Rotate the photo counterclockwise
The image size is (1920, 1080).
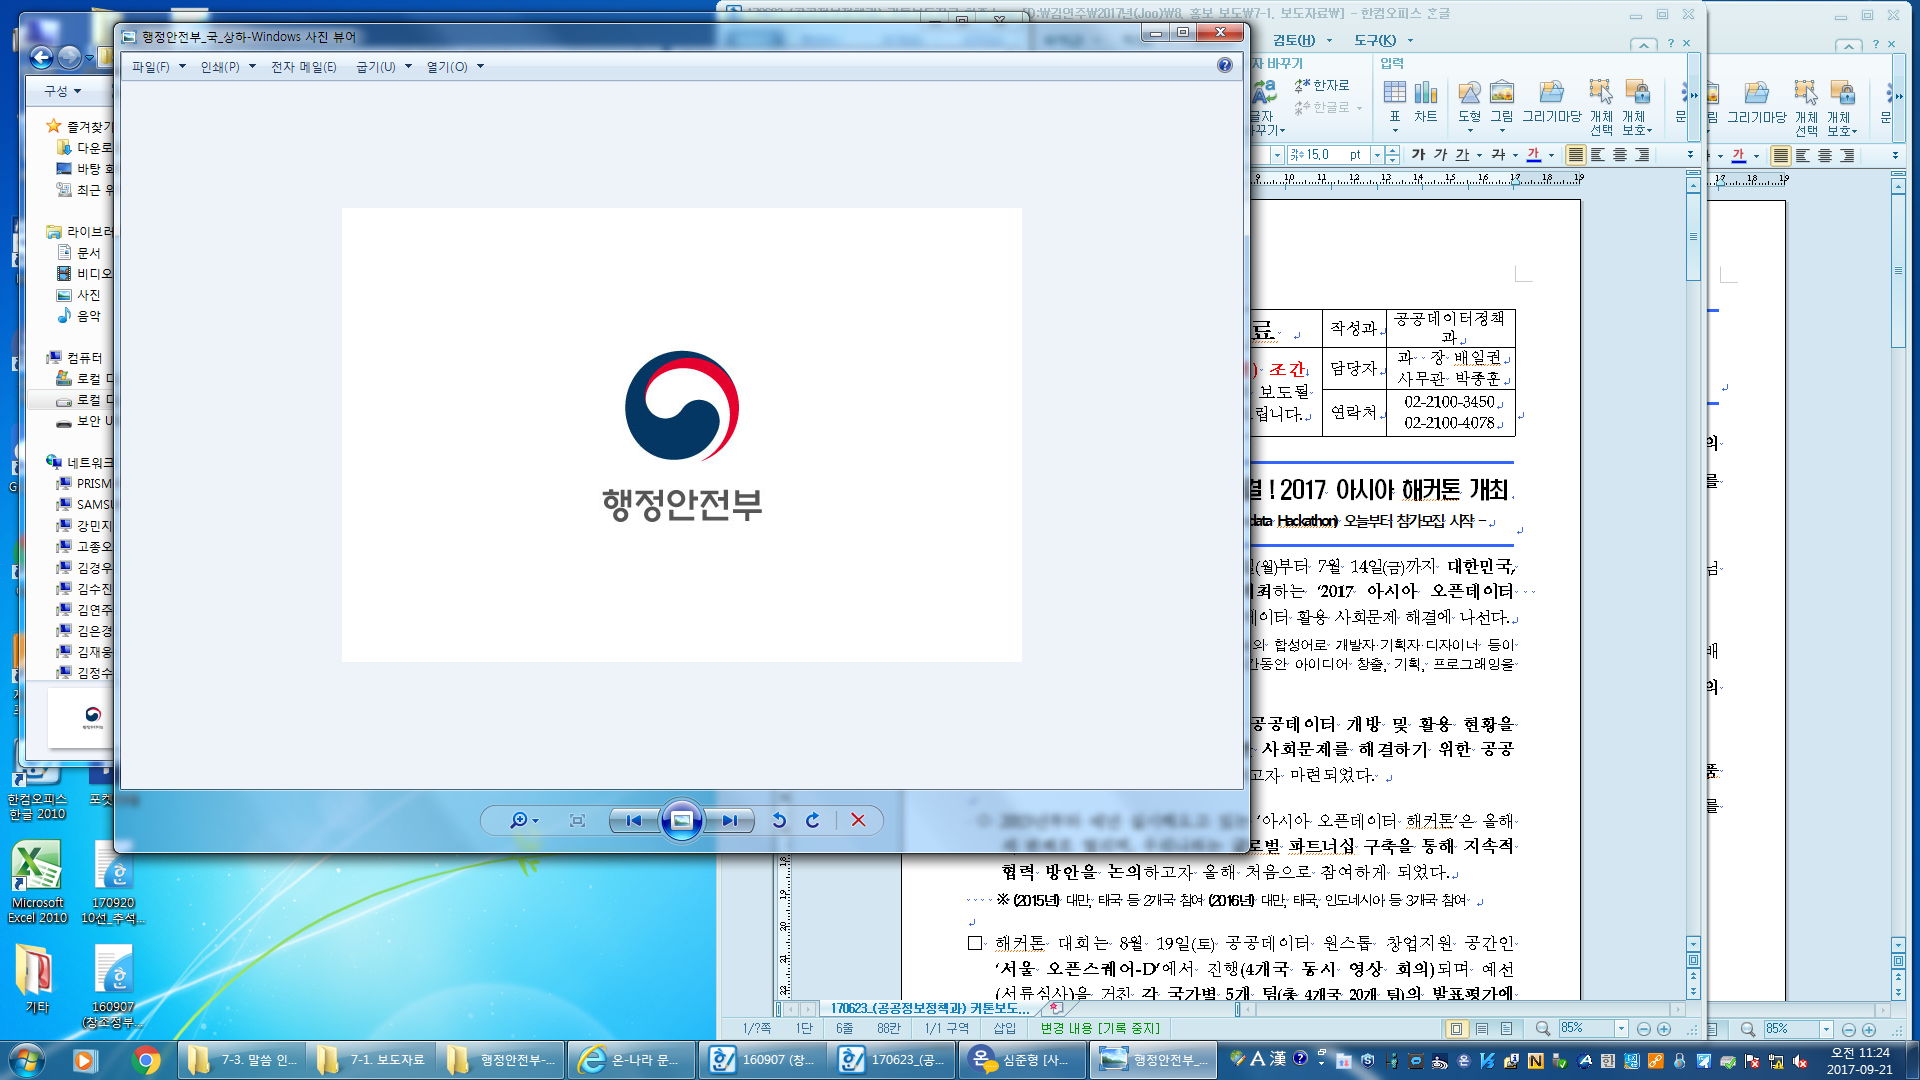[x=779, y=821]
